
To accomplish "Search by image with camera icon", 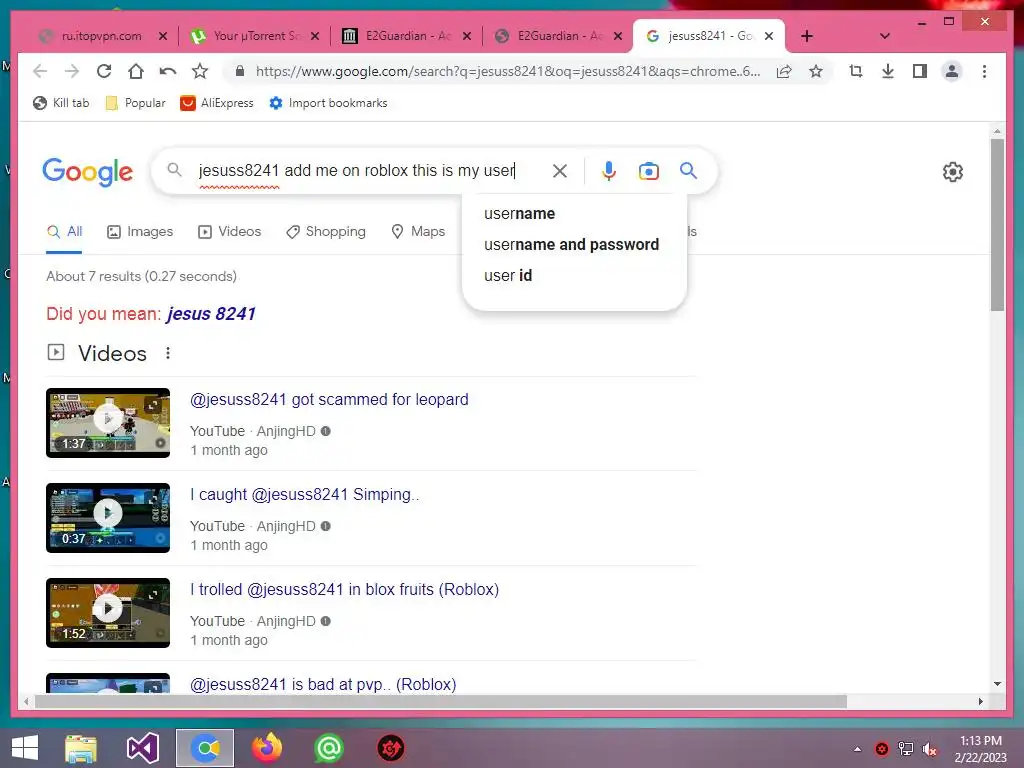I will (648, 171).
